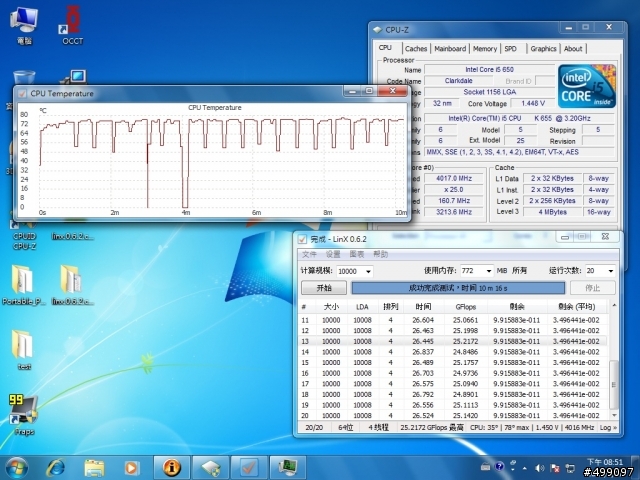640x480 pixels.
Task: Launch the Fraps desktop shortcut
Action: pyautogui.click(x=24, y=415)
